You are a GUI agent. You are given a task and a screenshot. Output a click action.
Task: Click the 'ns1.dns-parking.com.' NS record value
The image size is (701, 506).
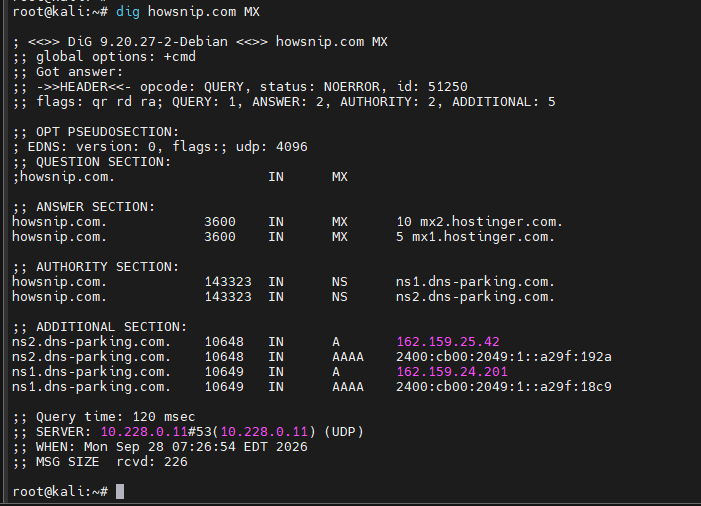coord(475,282)
